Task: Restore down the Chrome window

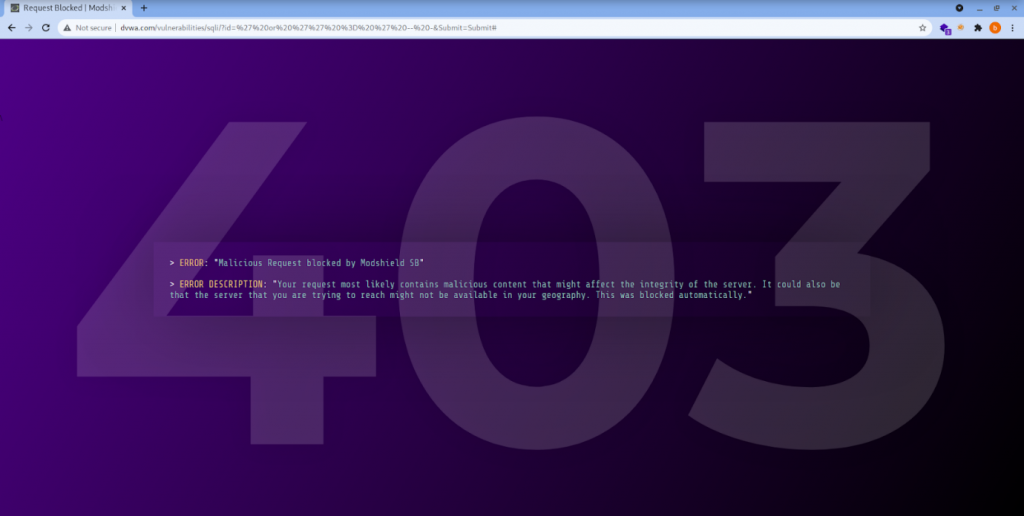Action: coord(997,8)
